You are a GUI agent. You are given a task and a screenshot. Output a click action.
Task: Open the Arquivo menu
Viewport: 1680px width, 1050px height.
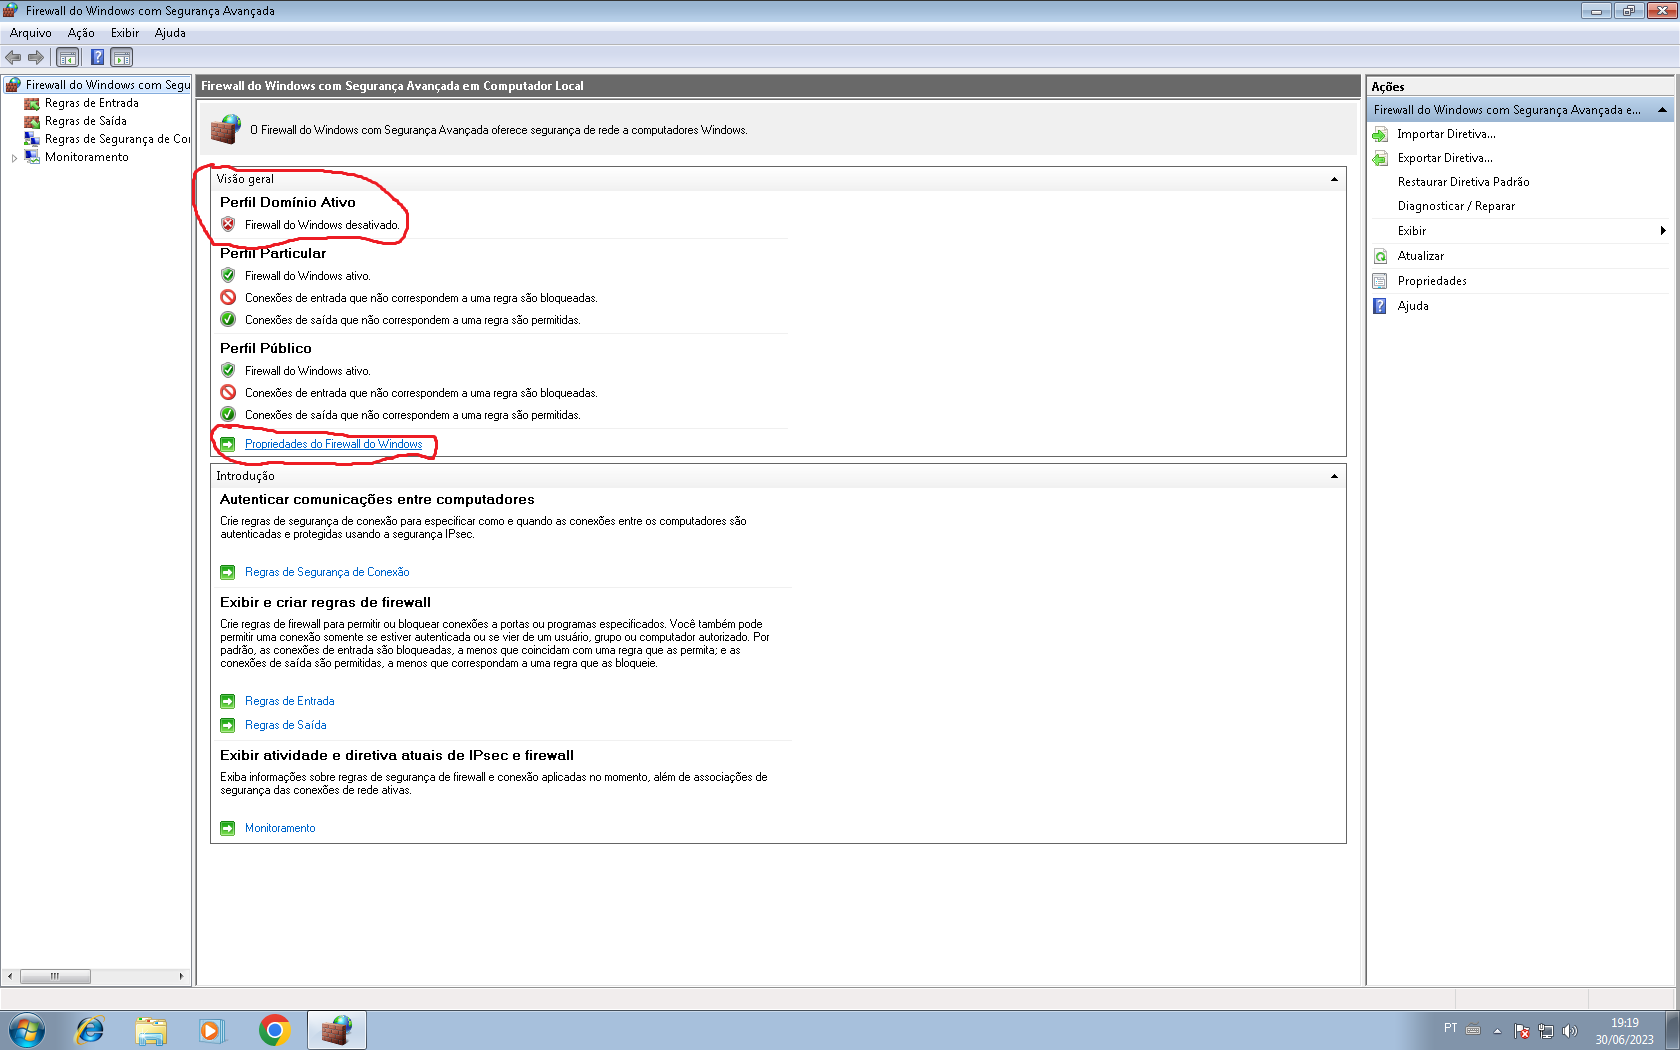pyautogui.click(x=30, y=33)
